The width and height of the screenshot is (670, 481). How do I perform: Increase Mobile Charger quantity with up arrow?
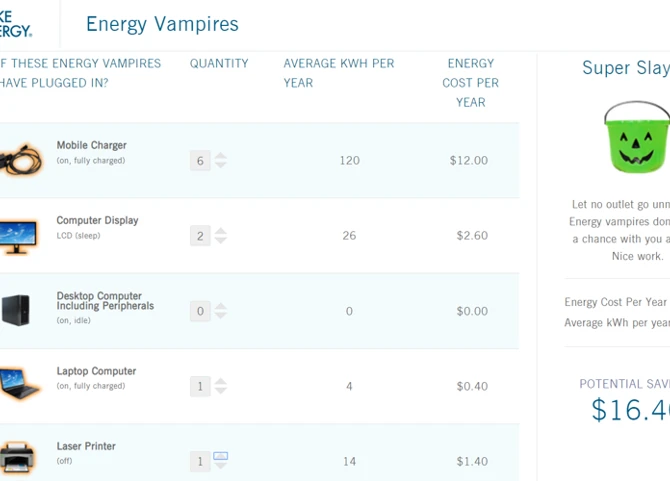pyautogui.click(x=221, y=155)
